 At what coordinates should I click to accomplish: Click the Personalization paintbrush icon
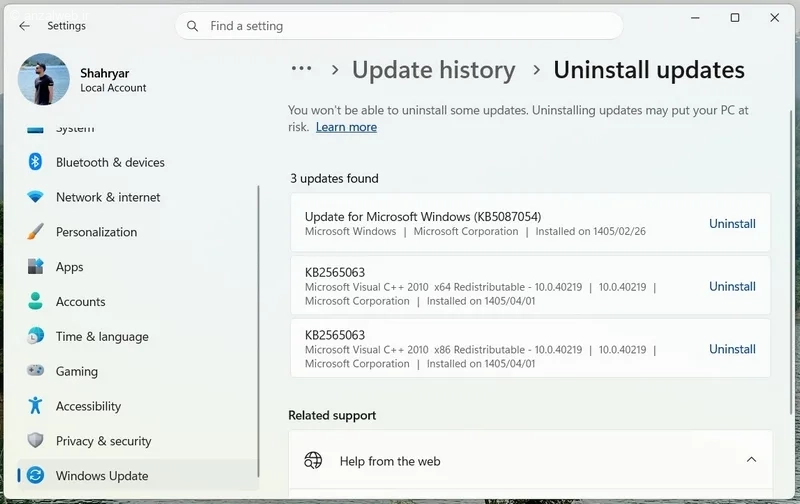pos(35,232)
